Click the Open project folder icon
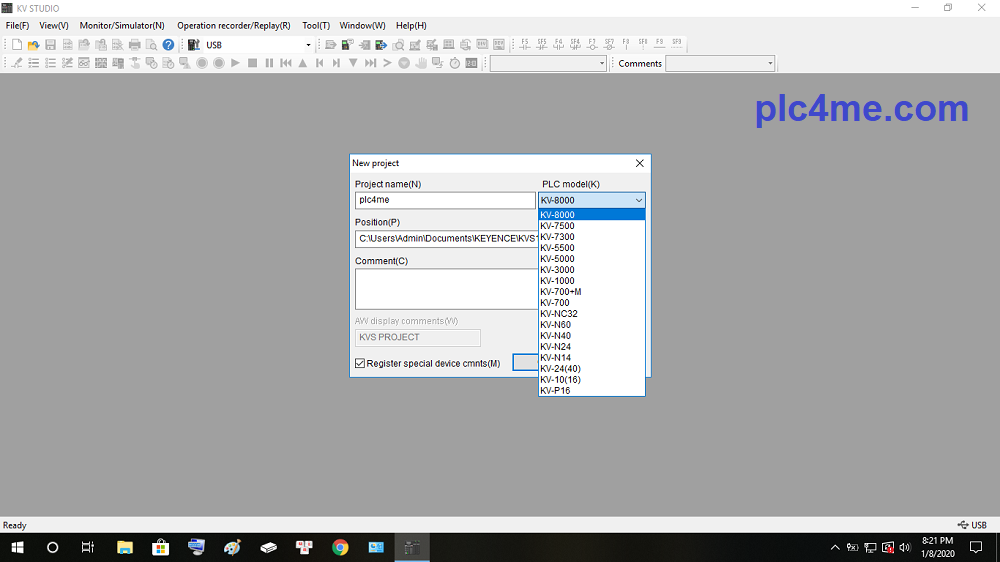This screenshot has height=562, width=1000. click(33, 45)
